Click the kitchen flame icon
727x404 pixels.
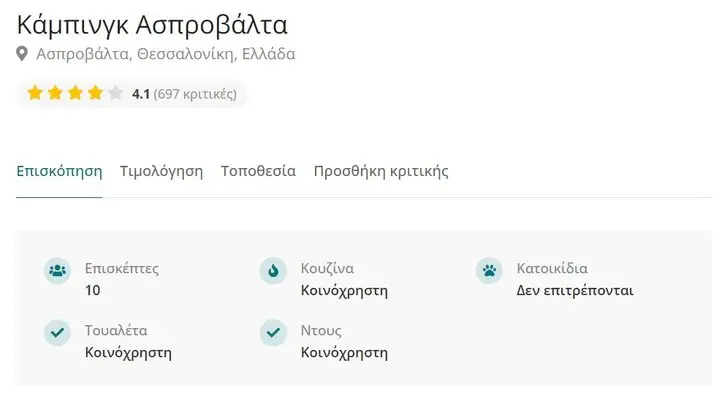pyautogui.click(x=273, y=270)
